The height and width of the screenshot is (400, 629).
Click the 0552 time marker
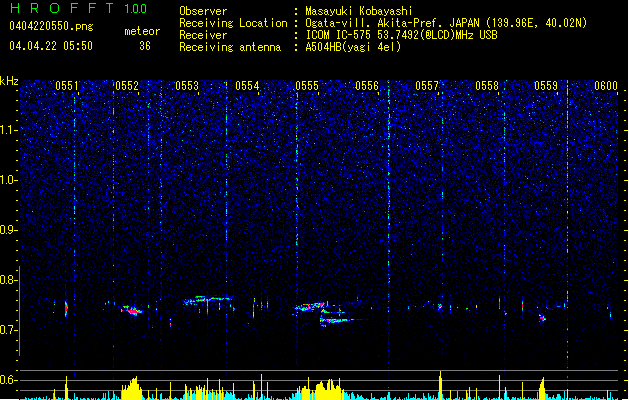coord(127,86)
